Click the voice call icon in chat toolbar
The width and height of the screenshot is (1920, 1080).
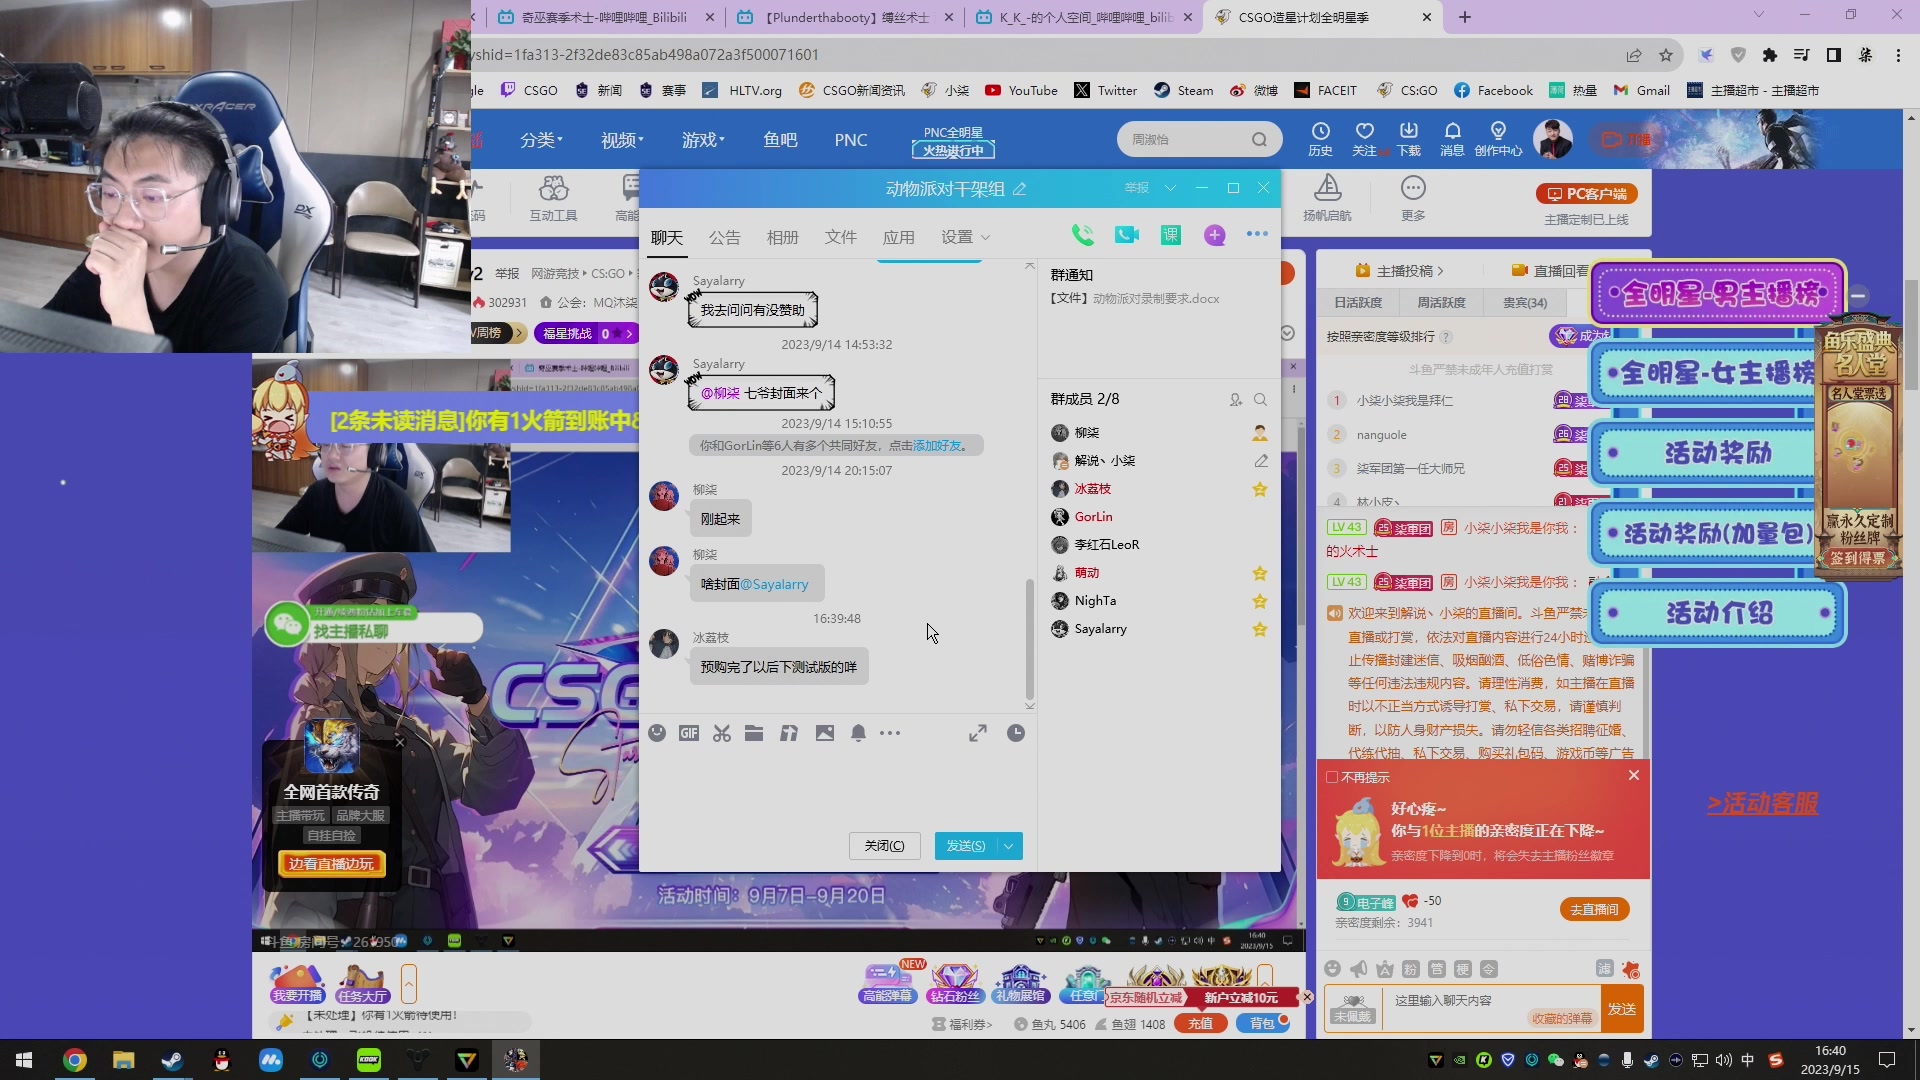[x=1081, y=235]
